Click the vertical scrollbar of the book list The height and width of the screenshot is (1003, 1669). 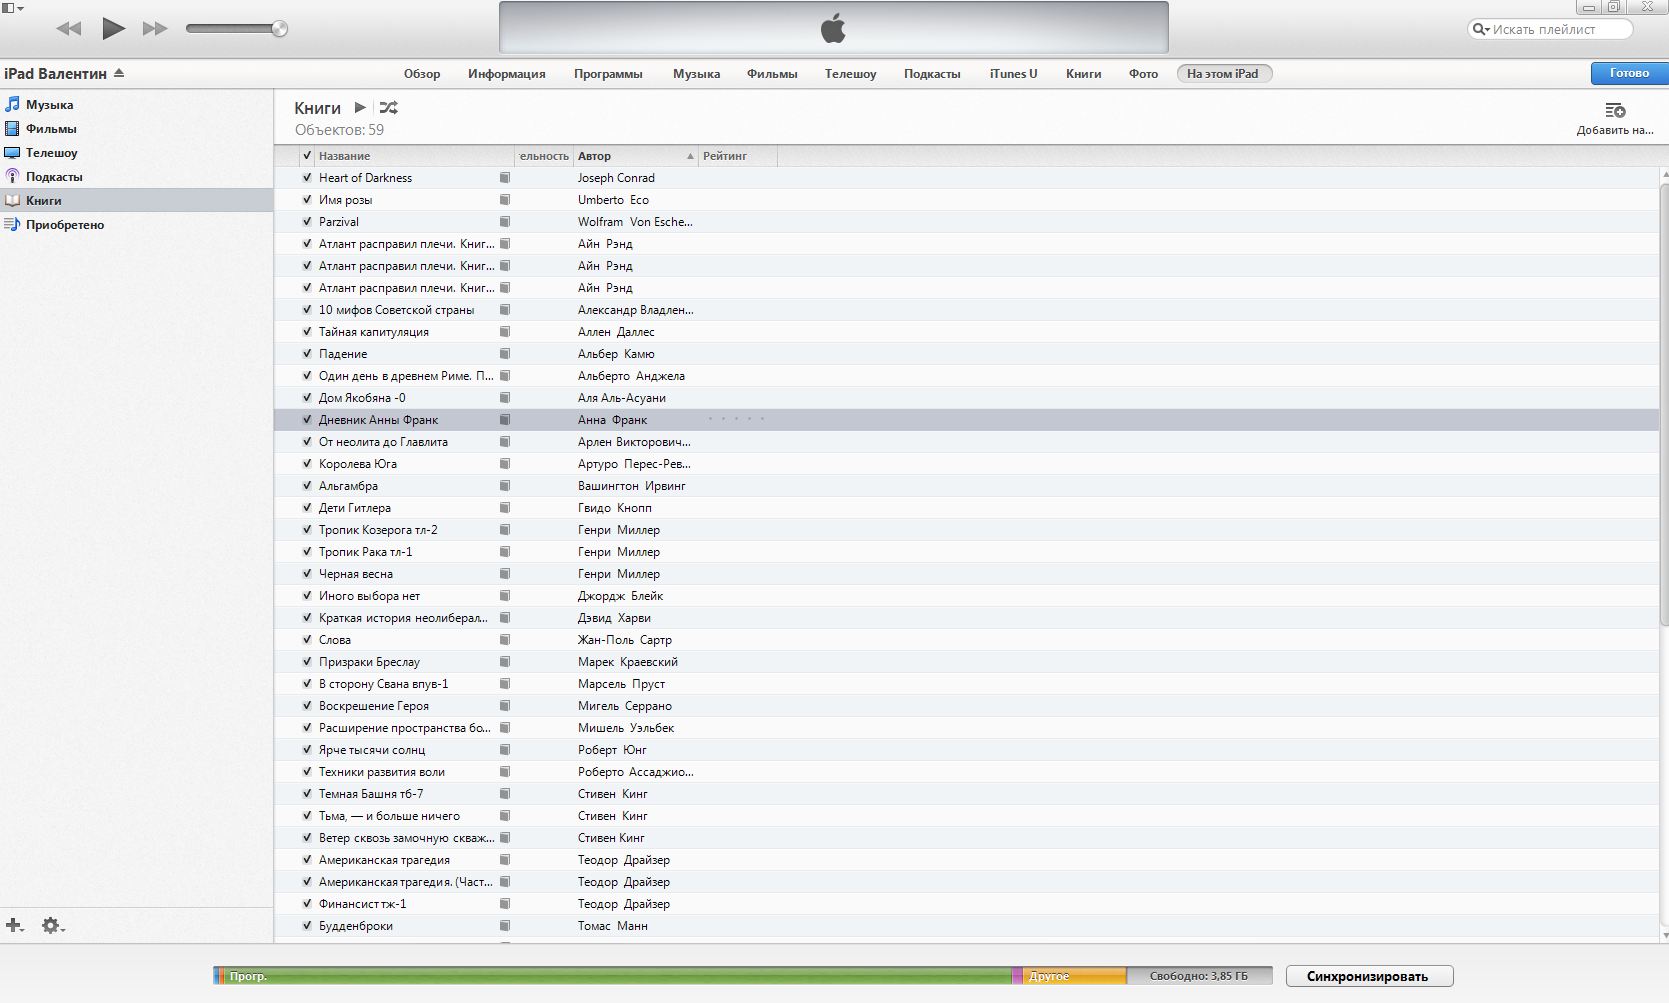(1664, 405)
